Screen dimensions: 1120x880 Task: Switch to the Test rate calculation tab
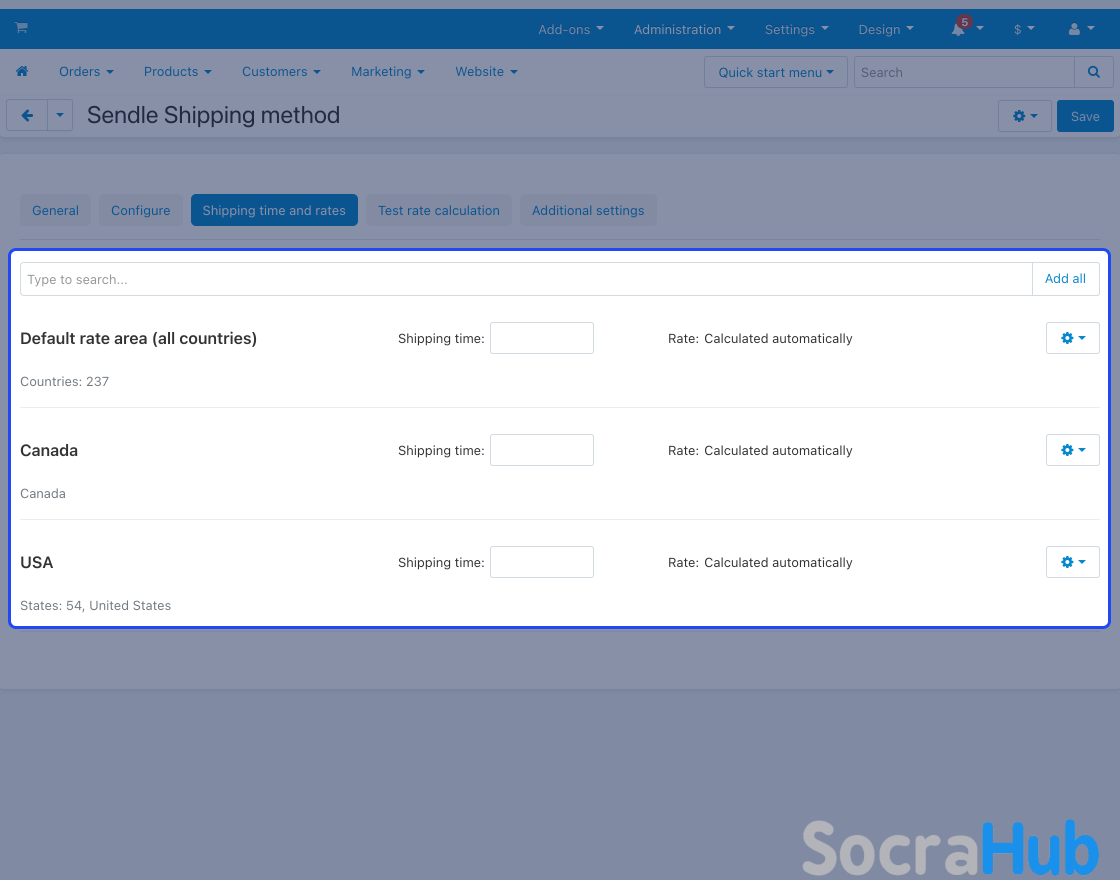point(438,210)
